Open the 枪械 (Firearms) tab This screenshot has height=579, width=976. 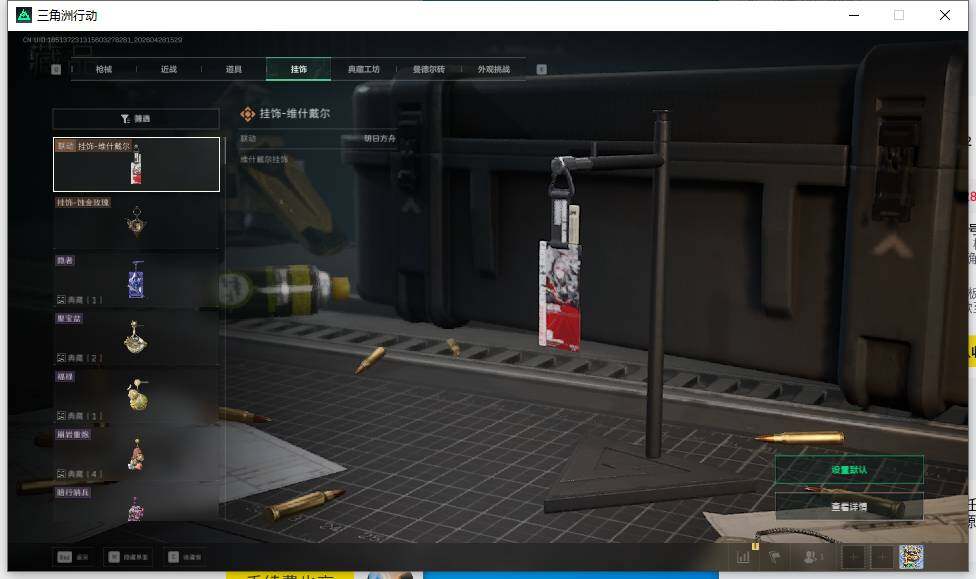104,69
